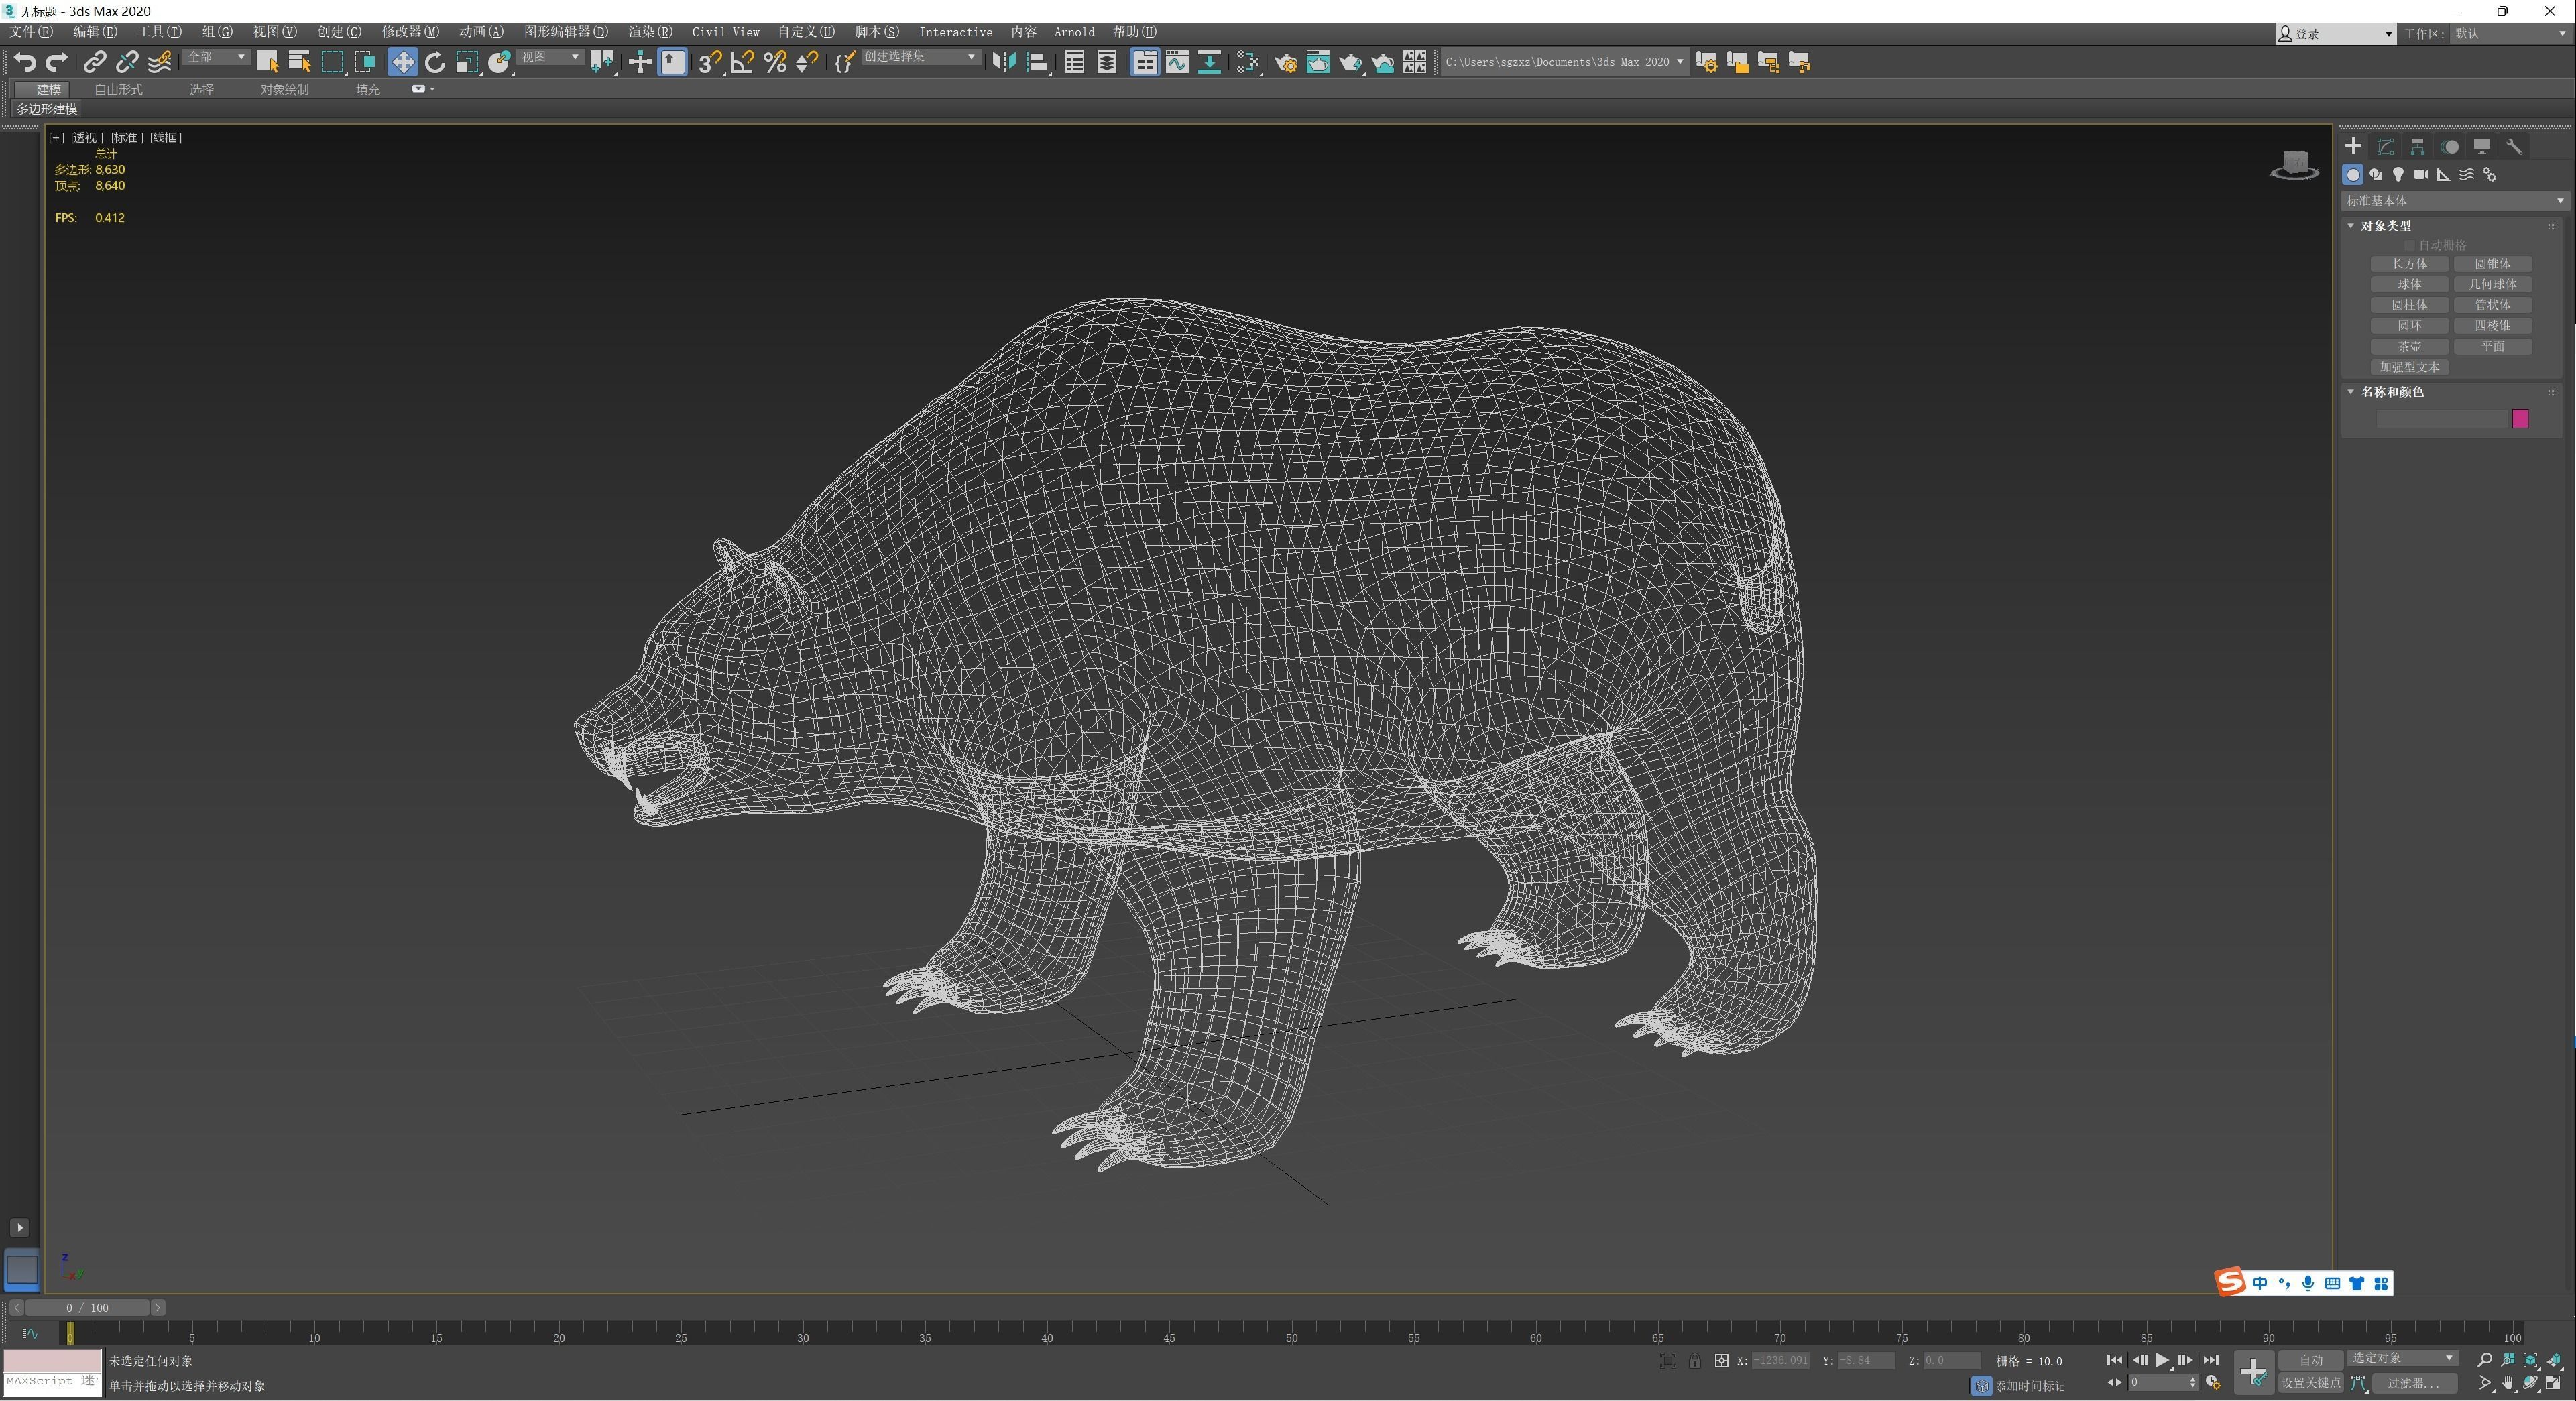Collapse the 对象类型 rollout
The height and width of the screenshot is (1401, 2576).
(x=2386, y=226)
